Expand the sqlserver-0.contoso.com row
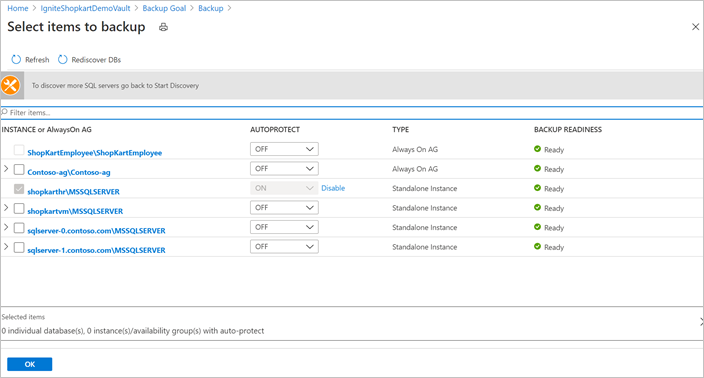This screenshot has height=378, width=704. point(6,227)
